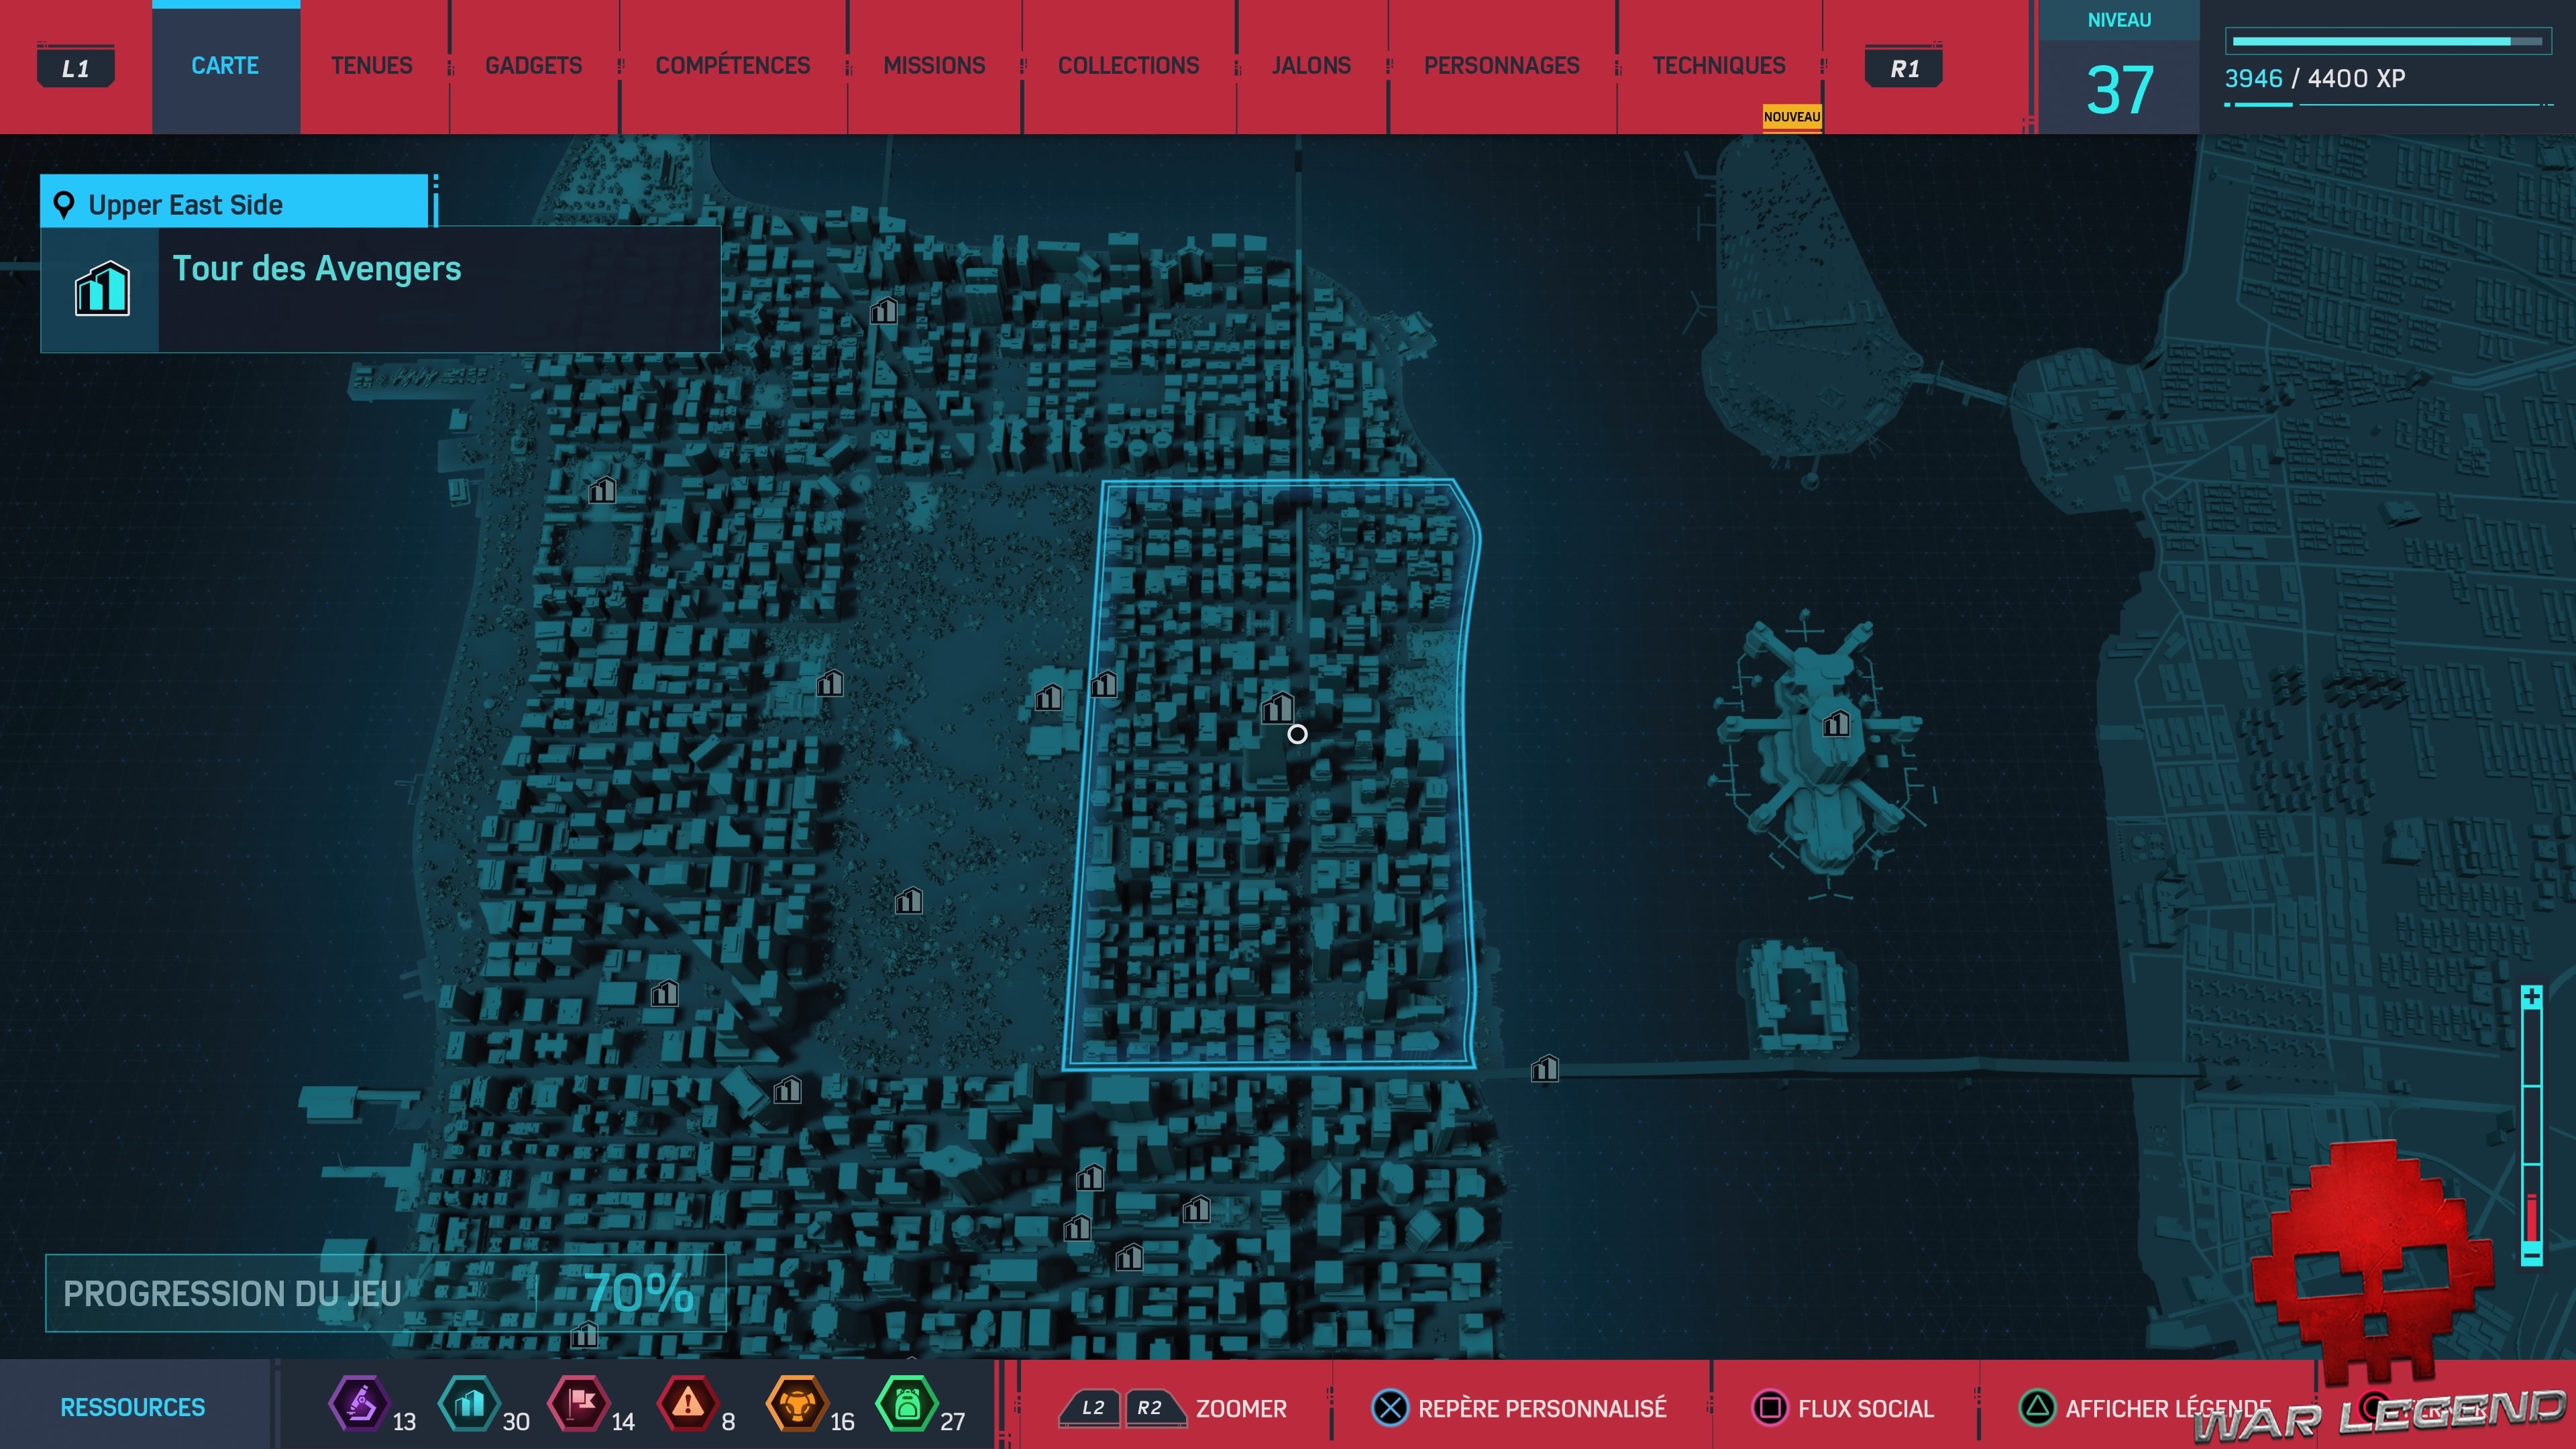The width and height of the screenshot is (2576, 1449).
Task: Select the landmark icon beside the bridge
Action: point(1544,1069)
